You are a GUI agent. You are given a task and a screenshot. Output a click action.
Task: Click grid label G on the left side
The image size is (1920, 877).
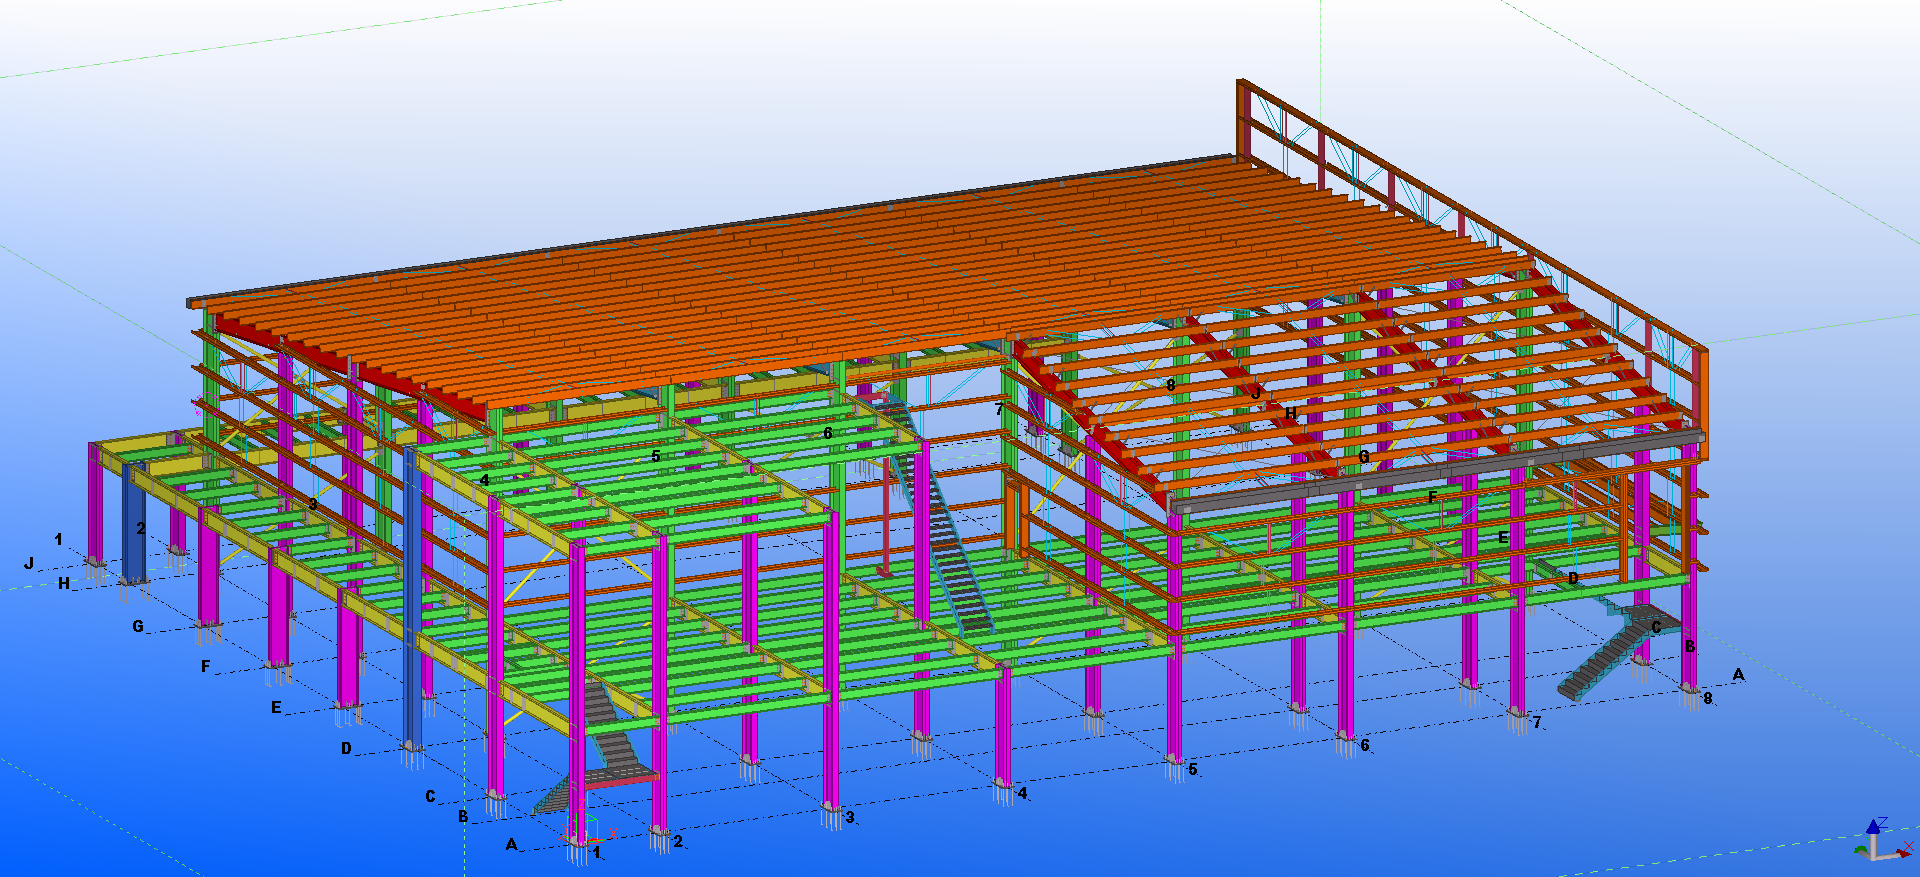(138, 626)
